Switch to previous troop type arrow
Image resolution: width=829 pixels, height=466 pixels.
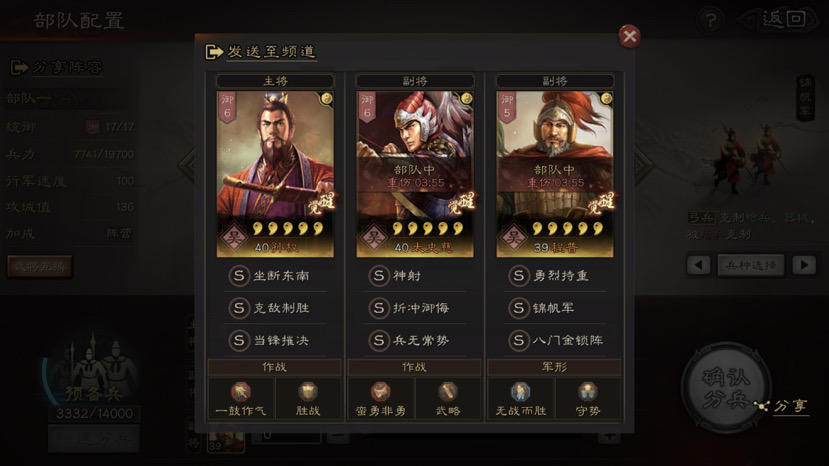pos(698,265)
